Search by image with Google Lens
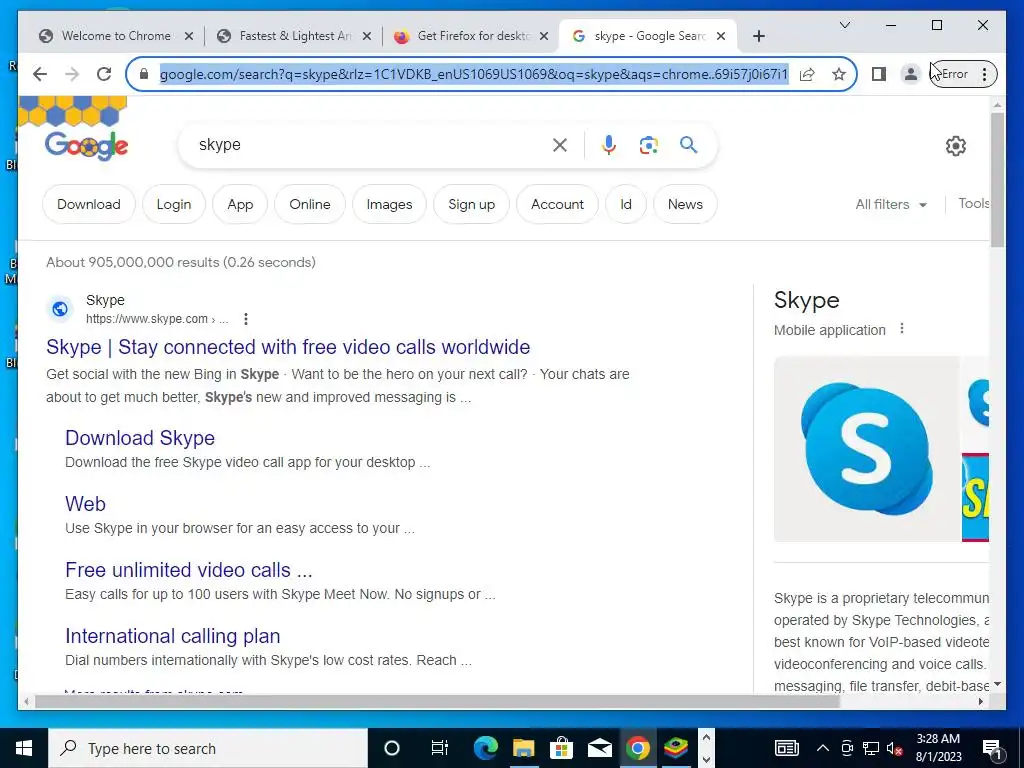The width and height of the screenshot is (1024, 768). point(648,145)
